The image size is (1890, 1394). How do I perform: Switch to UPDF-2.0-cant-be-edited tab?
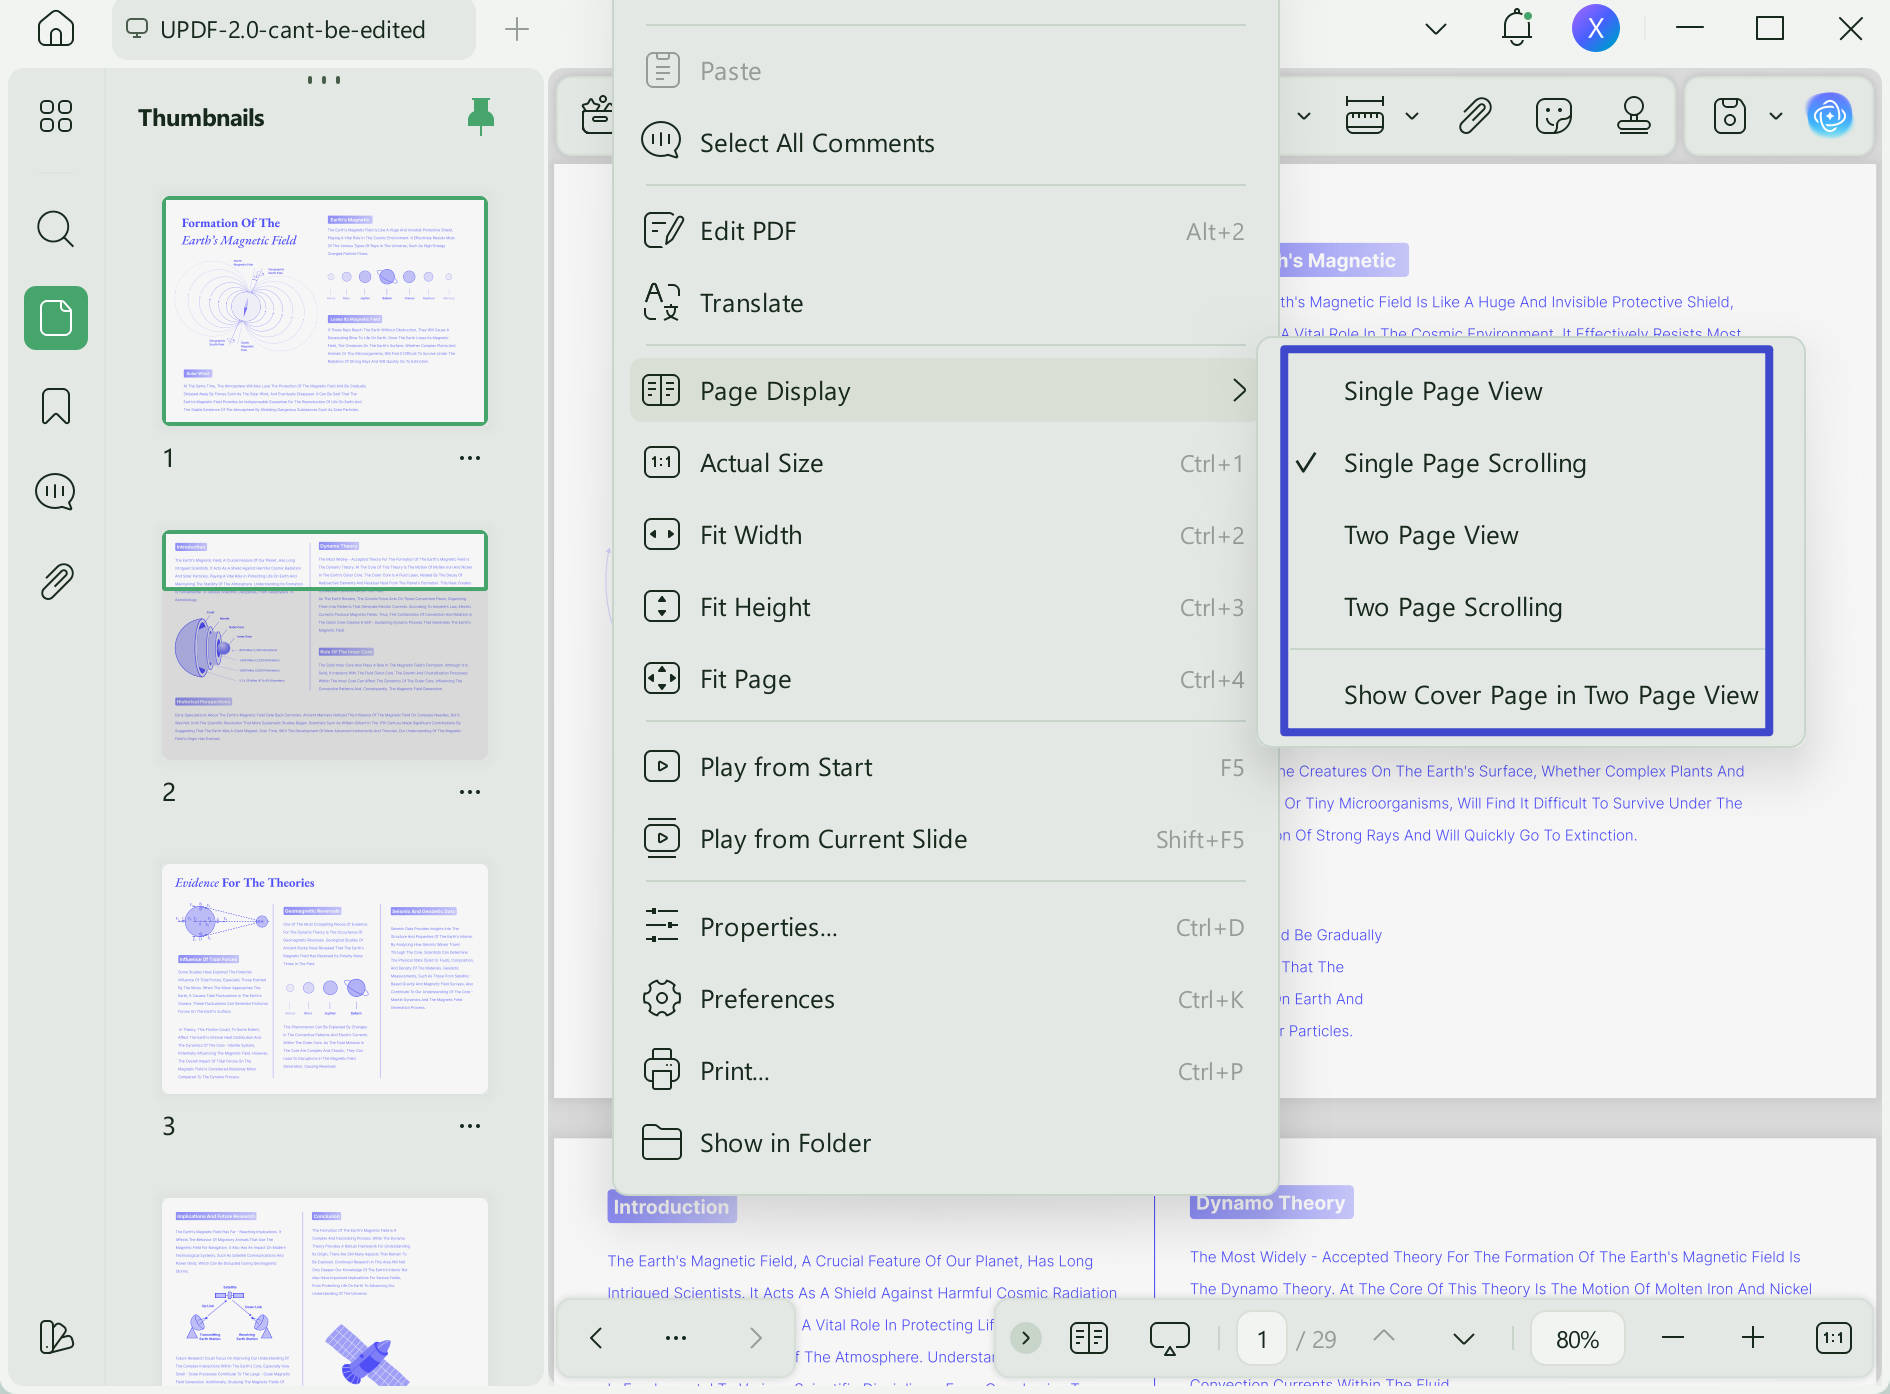tap(294, 29)
